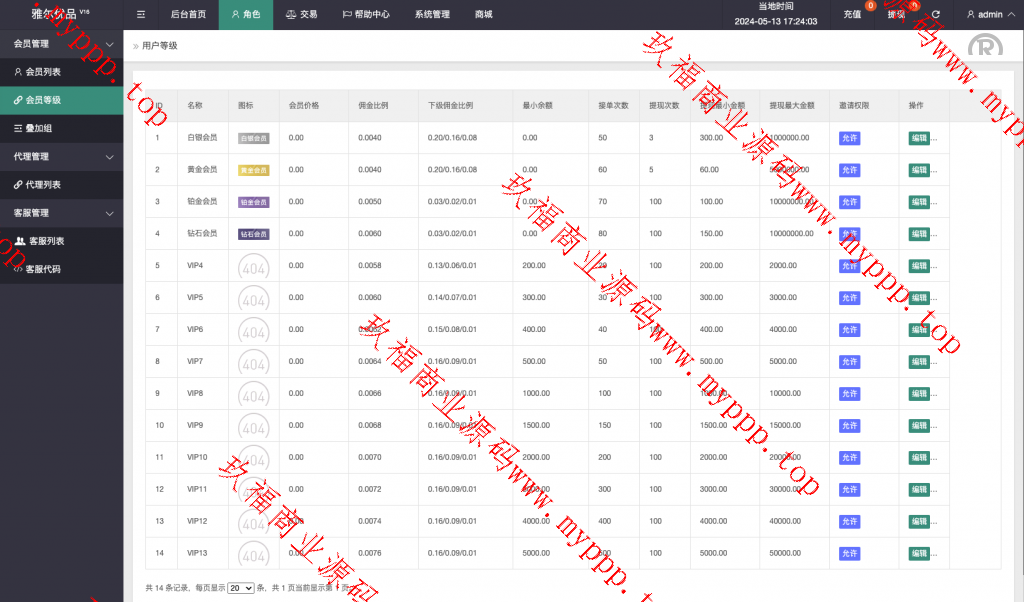Screen dimensions: 1024x602
Task: Toggle 允许 invite permission for VIP13 row
Action: click(x=849, y=554)
